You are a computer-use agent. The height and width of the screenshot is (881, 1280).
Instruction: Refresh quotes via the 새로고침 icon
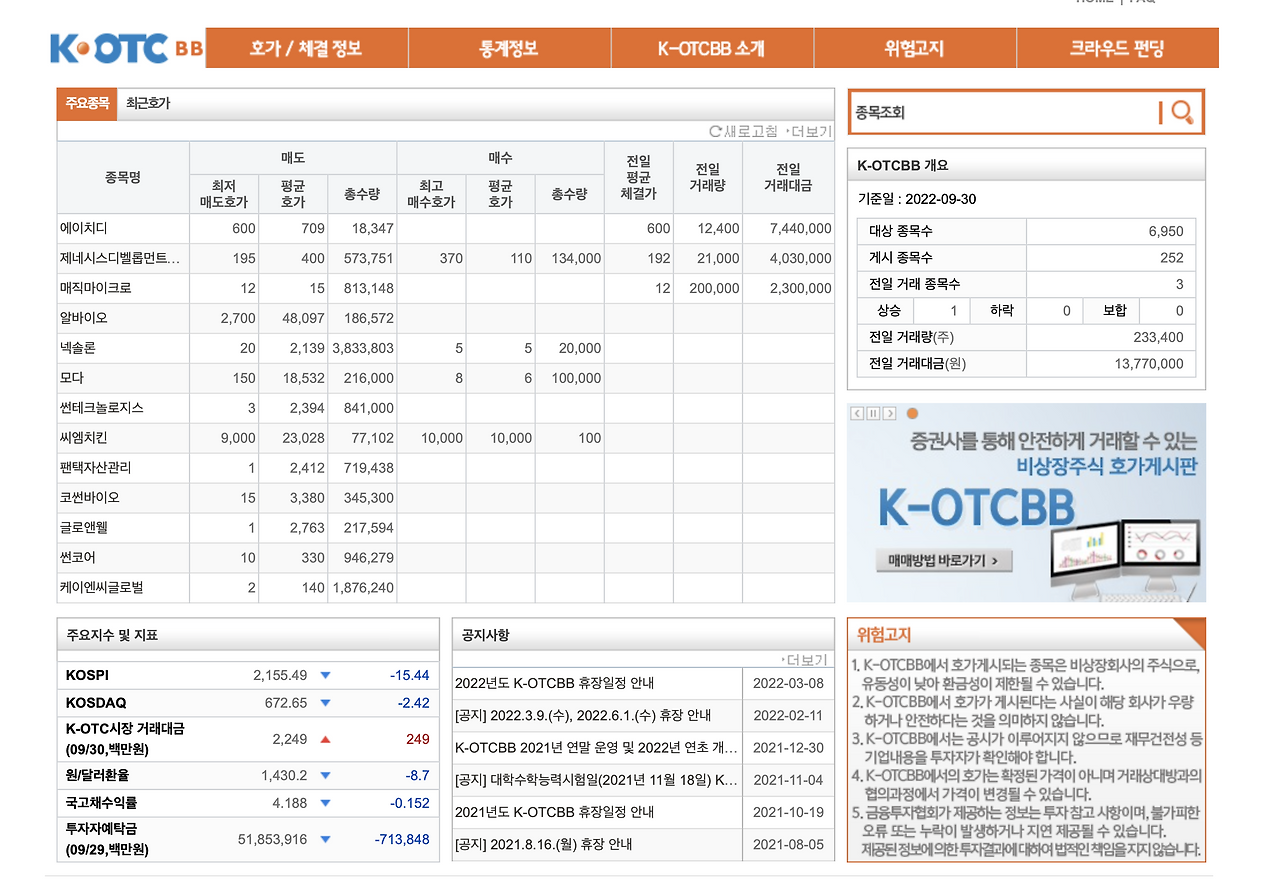(716, 130)
